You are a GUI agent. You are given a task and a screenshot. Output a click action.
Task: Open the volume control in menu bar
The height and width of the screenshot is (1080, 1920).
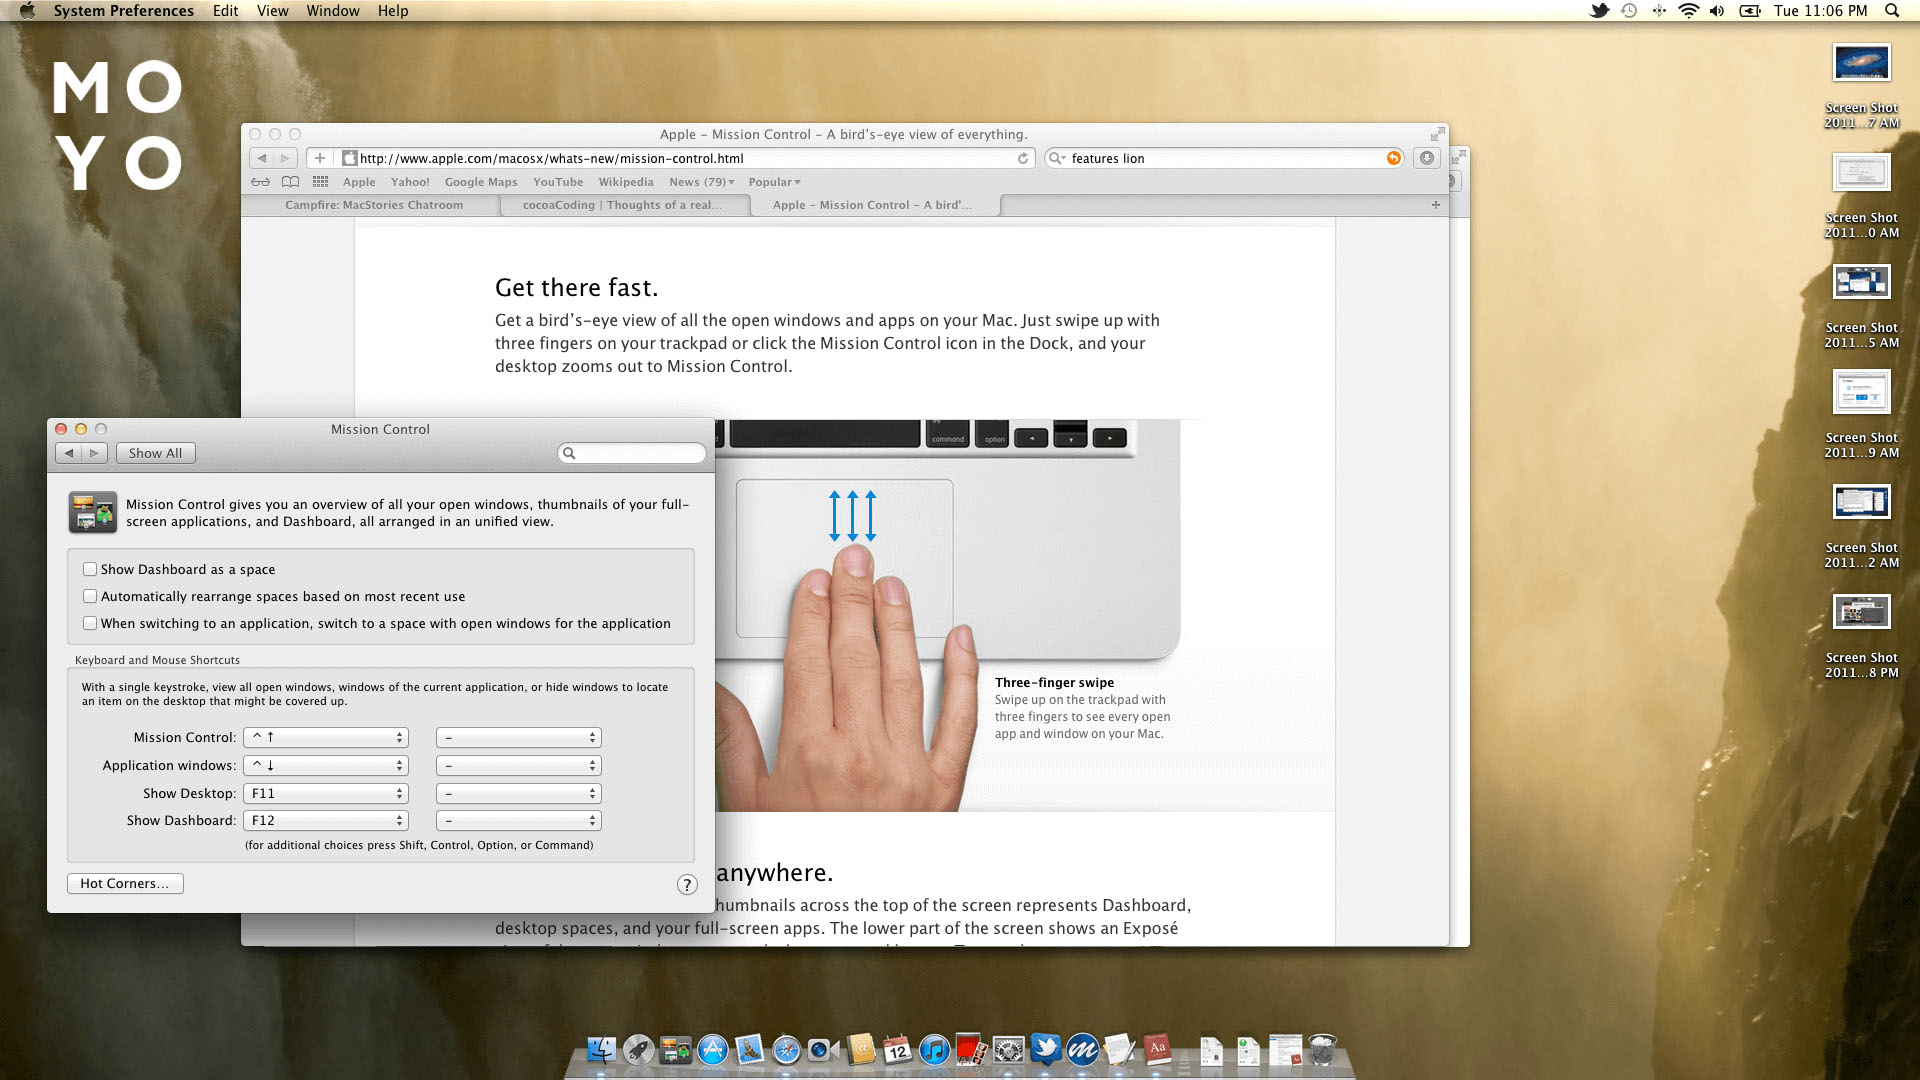coord(1717,11)
